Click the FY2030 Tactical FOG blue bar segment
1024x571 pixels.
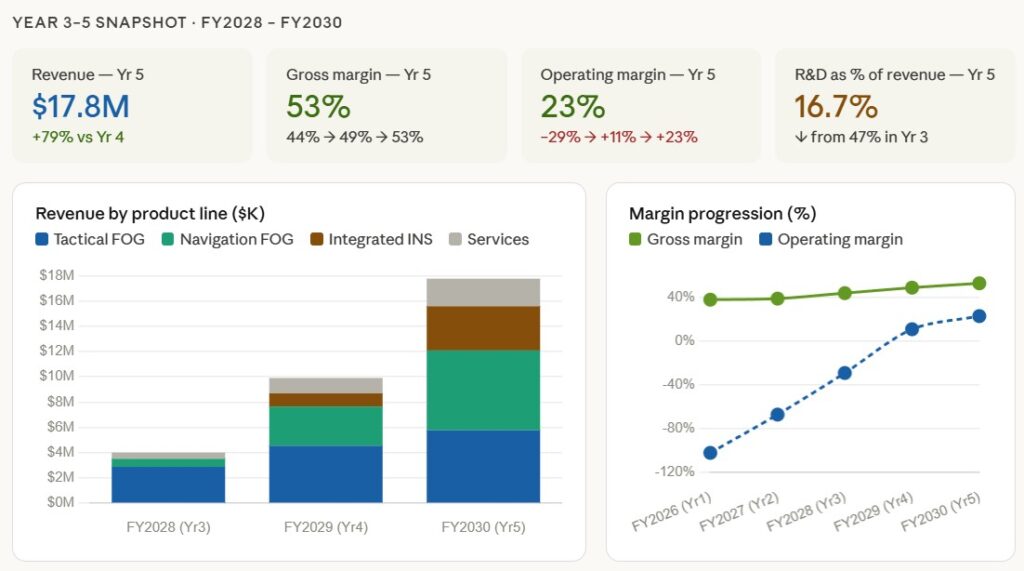coord(483,466)
